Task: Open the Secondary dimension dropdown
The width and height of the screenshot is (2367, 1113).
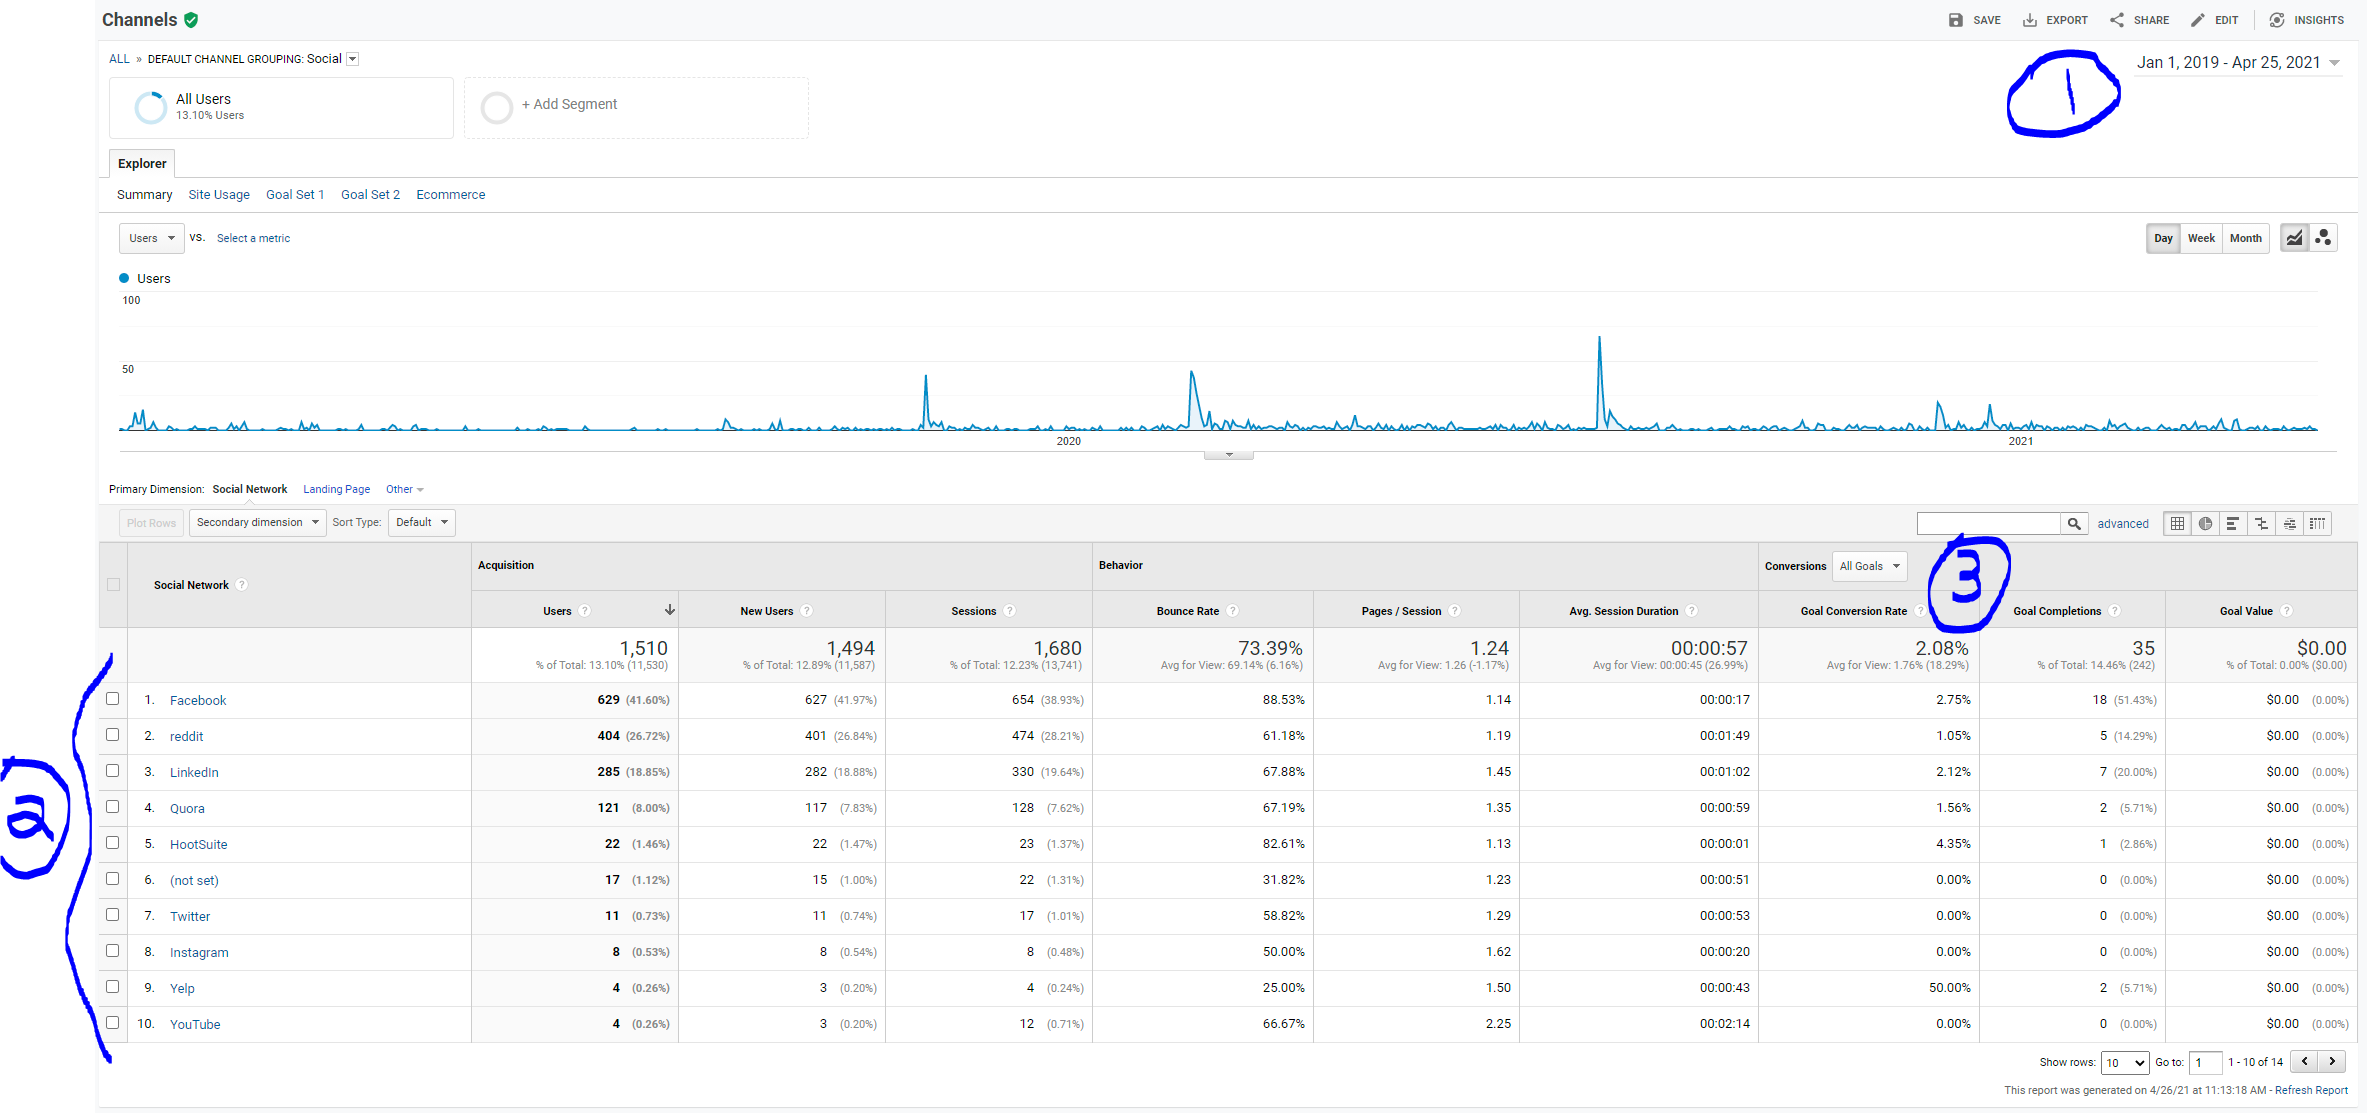Action: point(257,523)
